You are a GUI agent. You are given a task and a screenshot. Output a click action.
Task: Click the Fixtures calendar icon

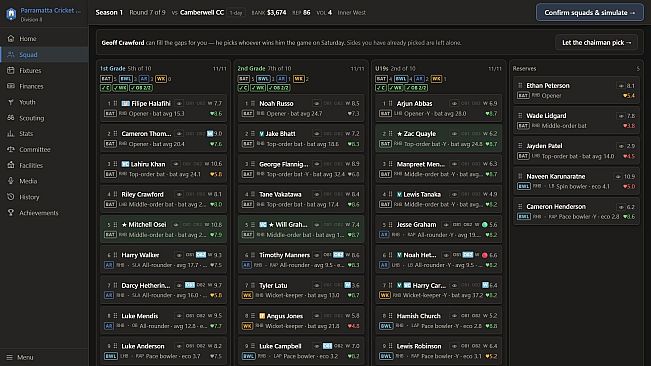(x=11, y=71)
